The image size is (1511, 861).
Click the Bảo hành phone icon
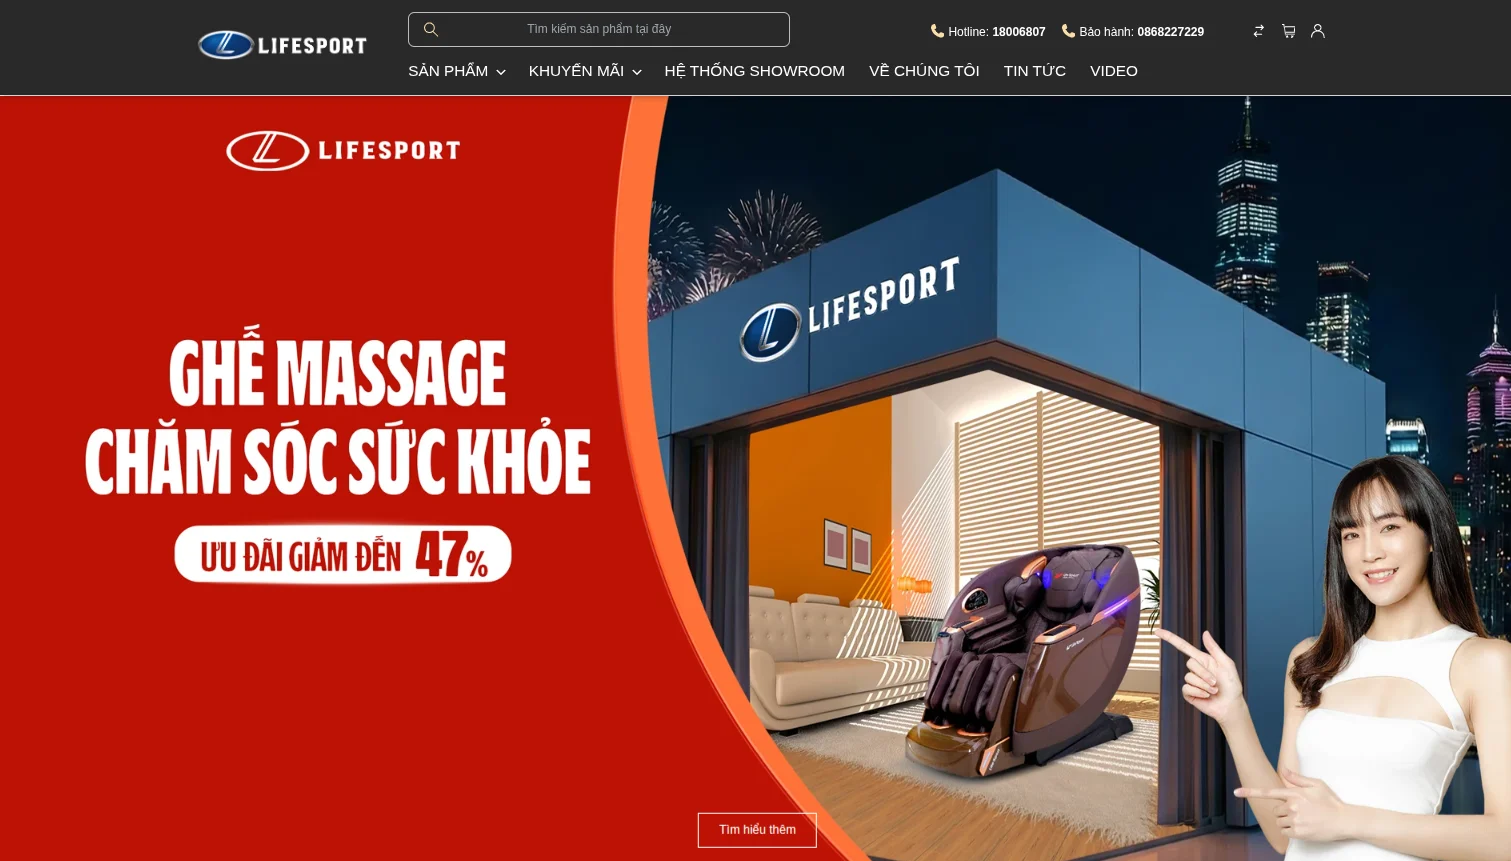[x=1068, y=31]
